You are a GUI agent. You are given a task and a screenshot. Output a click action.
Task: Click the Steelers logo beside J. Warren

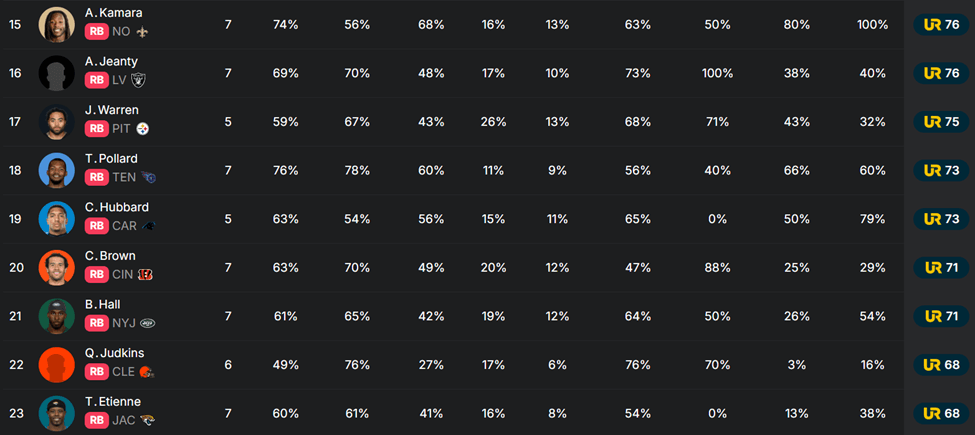(143, 129)
